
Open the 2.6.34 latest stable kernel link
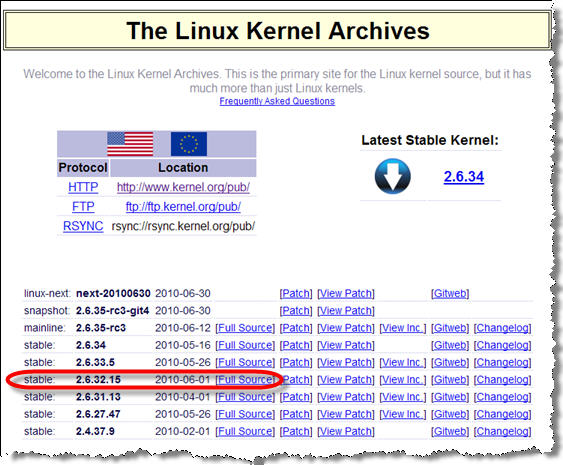click(x=464, y=177)
